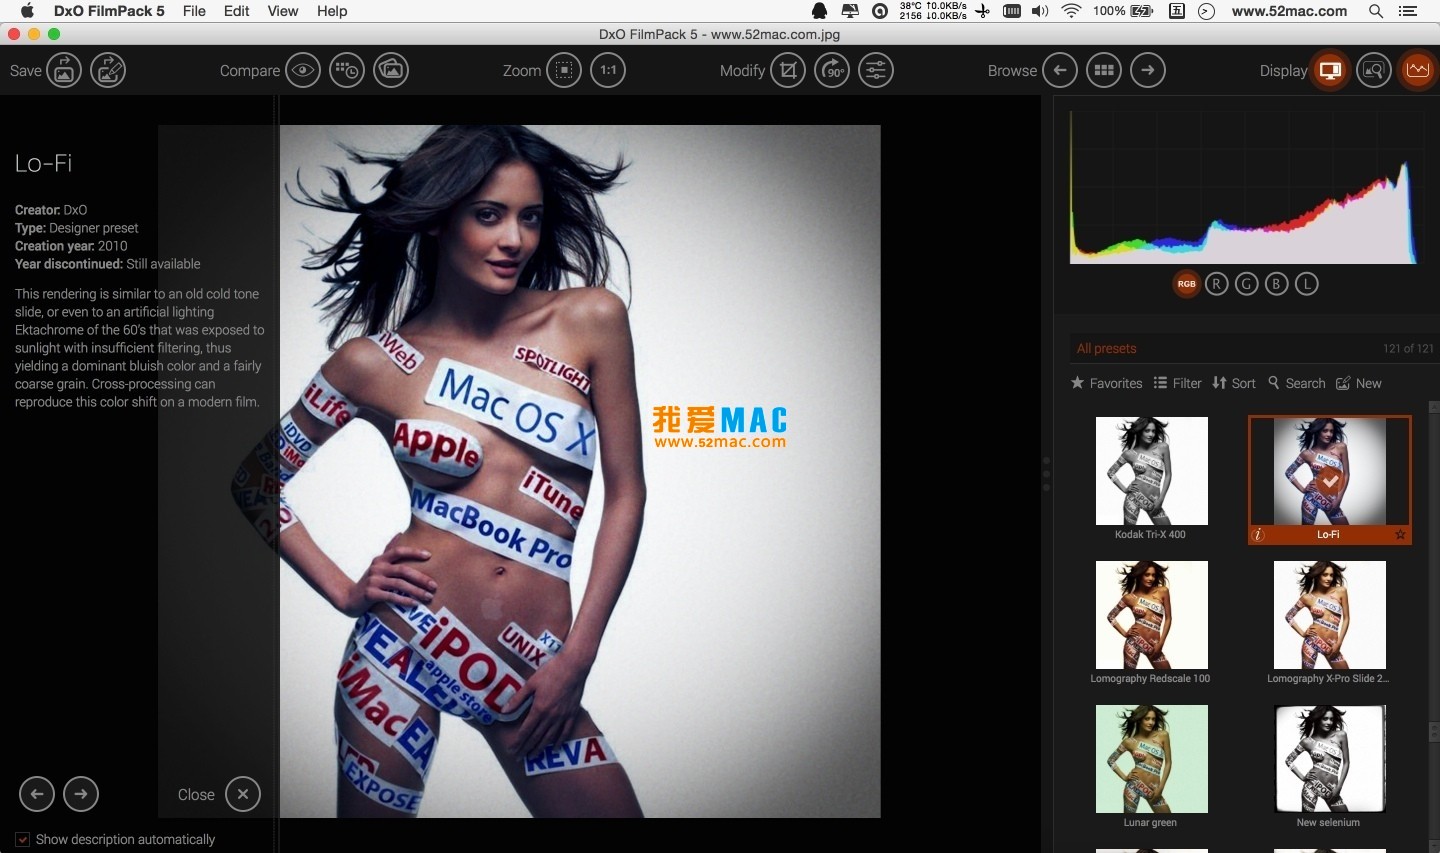Click the QQ penguin menu bar icon
The width and height of the screenshot is (1440, 853).
819,11
